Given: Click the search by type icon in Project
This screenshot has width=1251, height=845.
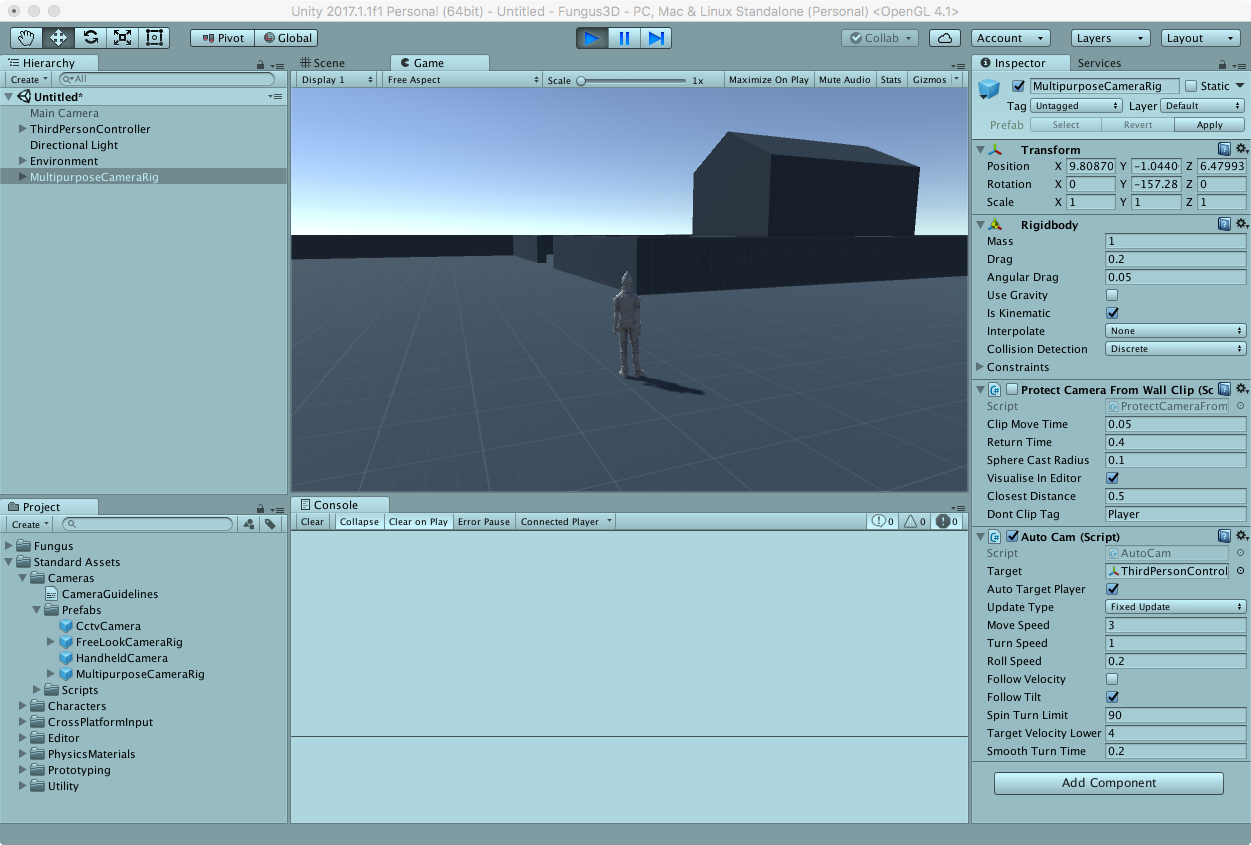Looking at the screenshot, I should coord(249,524).
